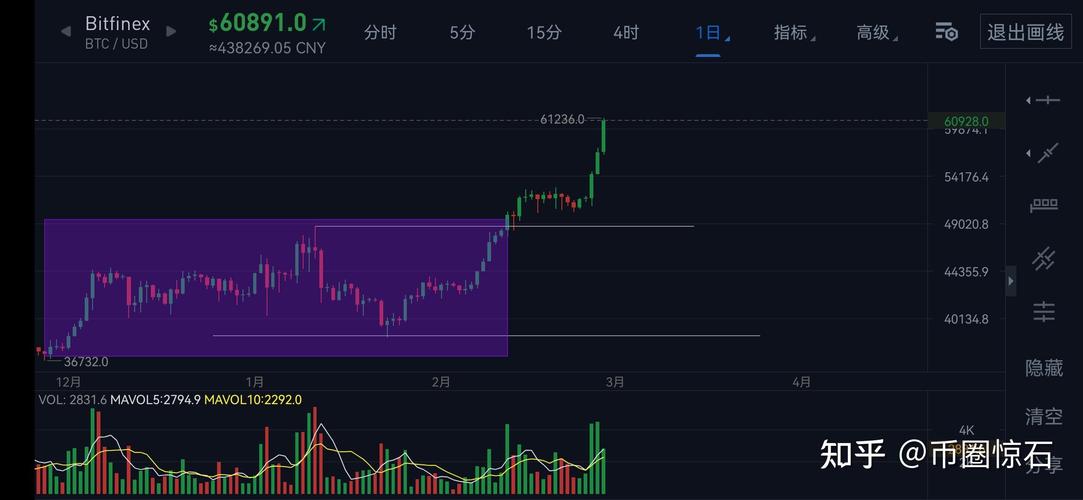Image resolution: width=1083 pixels, height=500 pixels.
Task: Expand the 1日 interval dropdown
Action: [x=710, y=33]
